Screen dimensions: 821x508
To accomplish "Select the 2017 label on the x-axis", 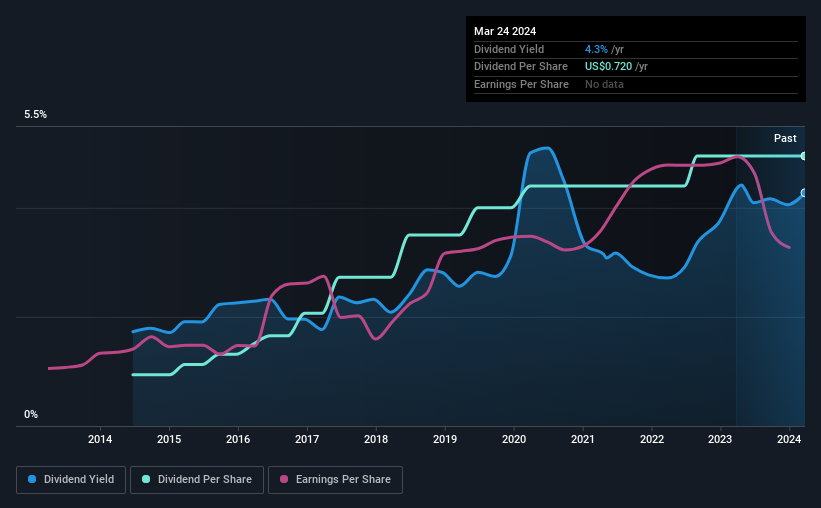I will pos(307,439).
